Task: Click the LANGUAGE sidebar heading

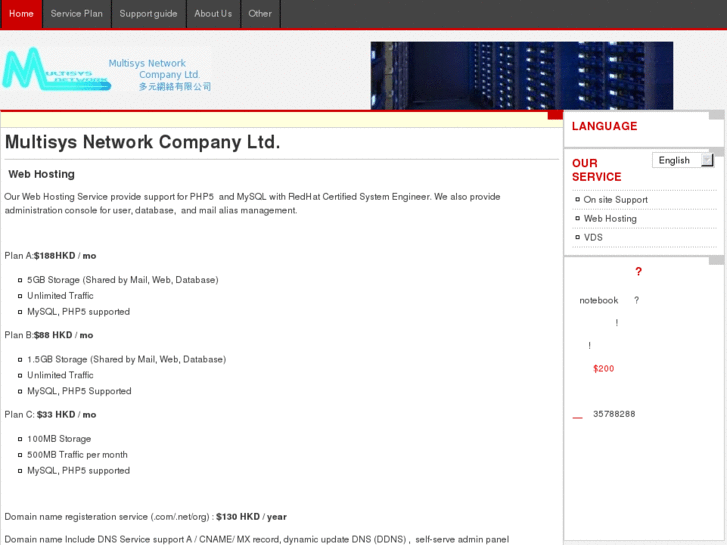Action: point(604,126)
